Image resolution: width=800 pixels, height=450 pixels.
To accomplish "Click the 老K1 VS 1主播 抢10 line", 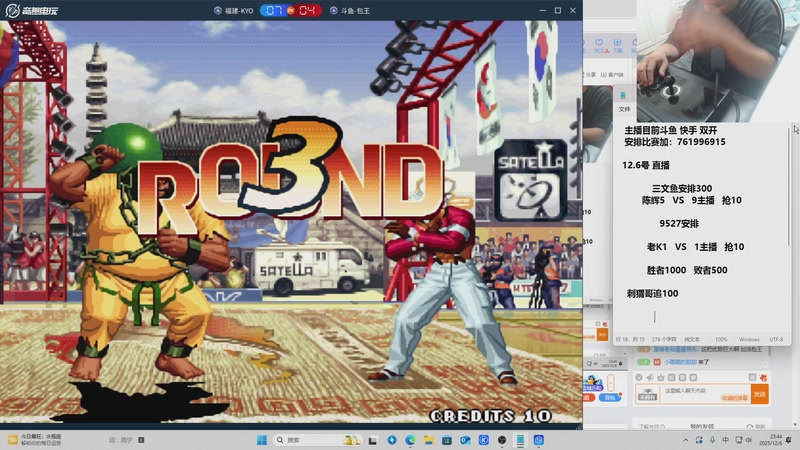I will [x=695, y=247].
